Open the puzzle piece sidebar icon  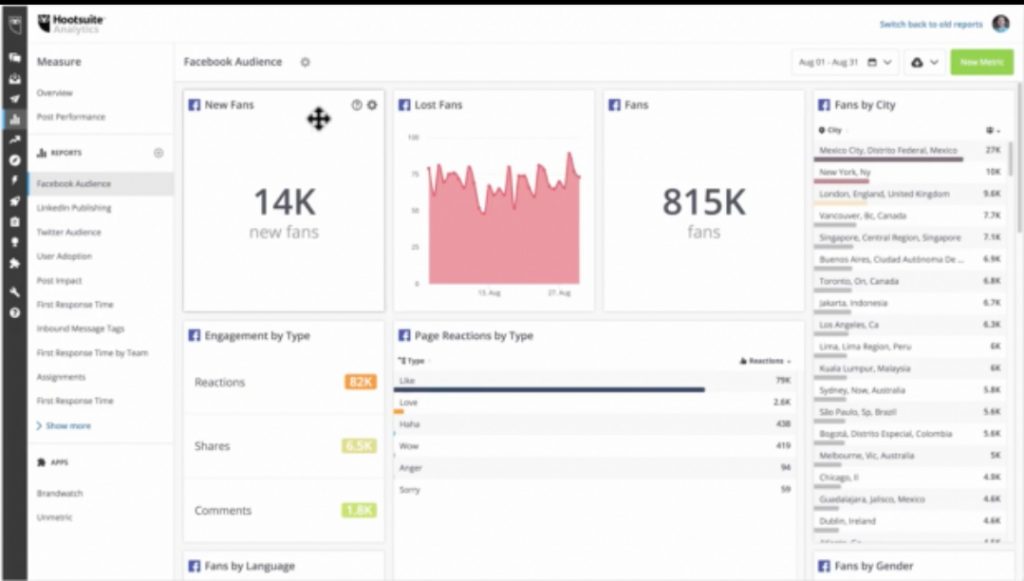pyautogui.click(x=14, y=263)
